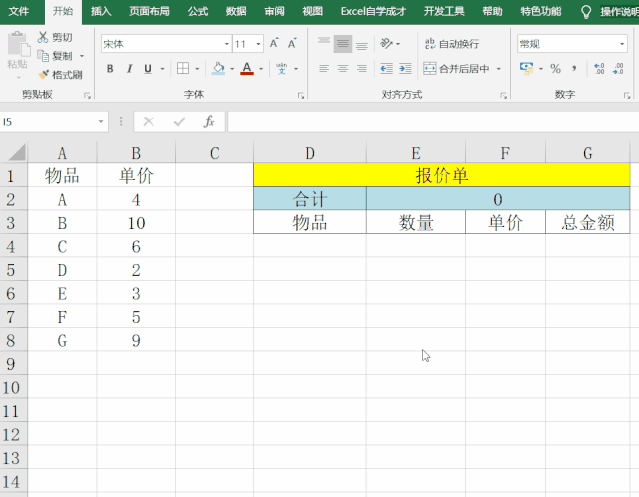
Task: Click the Increase Font Size icon
Action: coord(274,44)
